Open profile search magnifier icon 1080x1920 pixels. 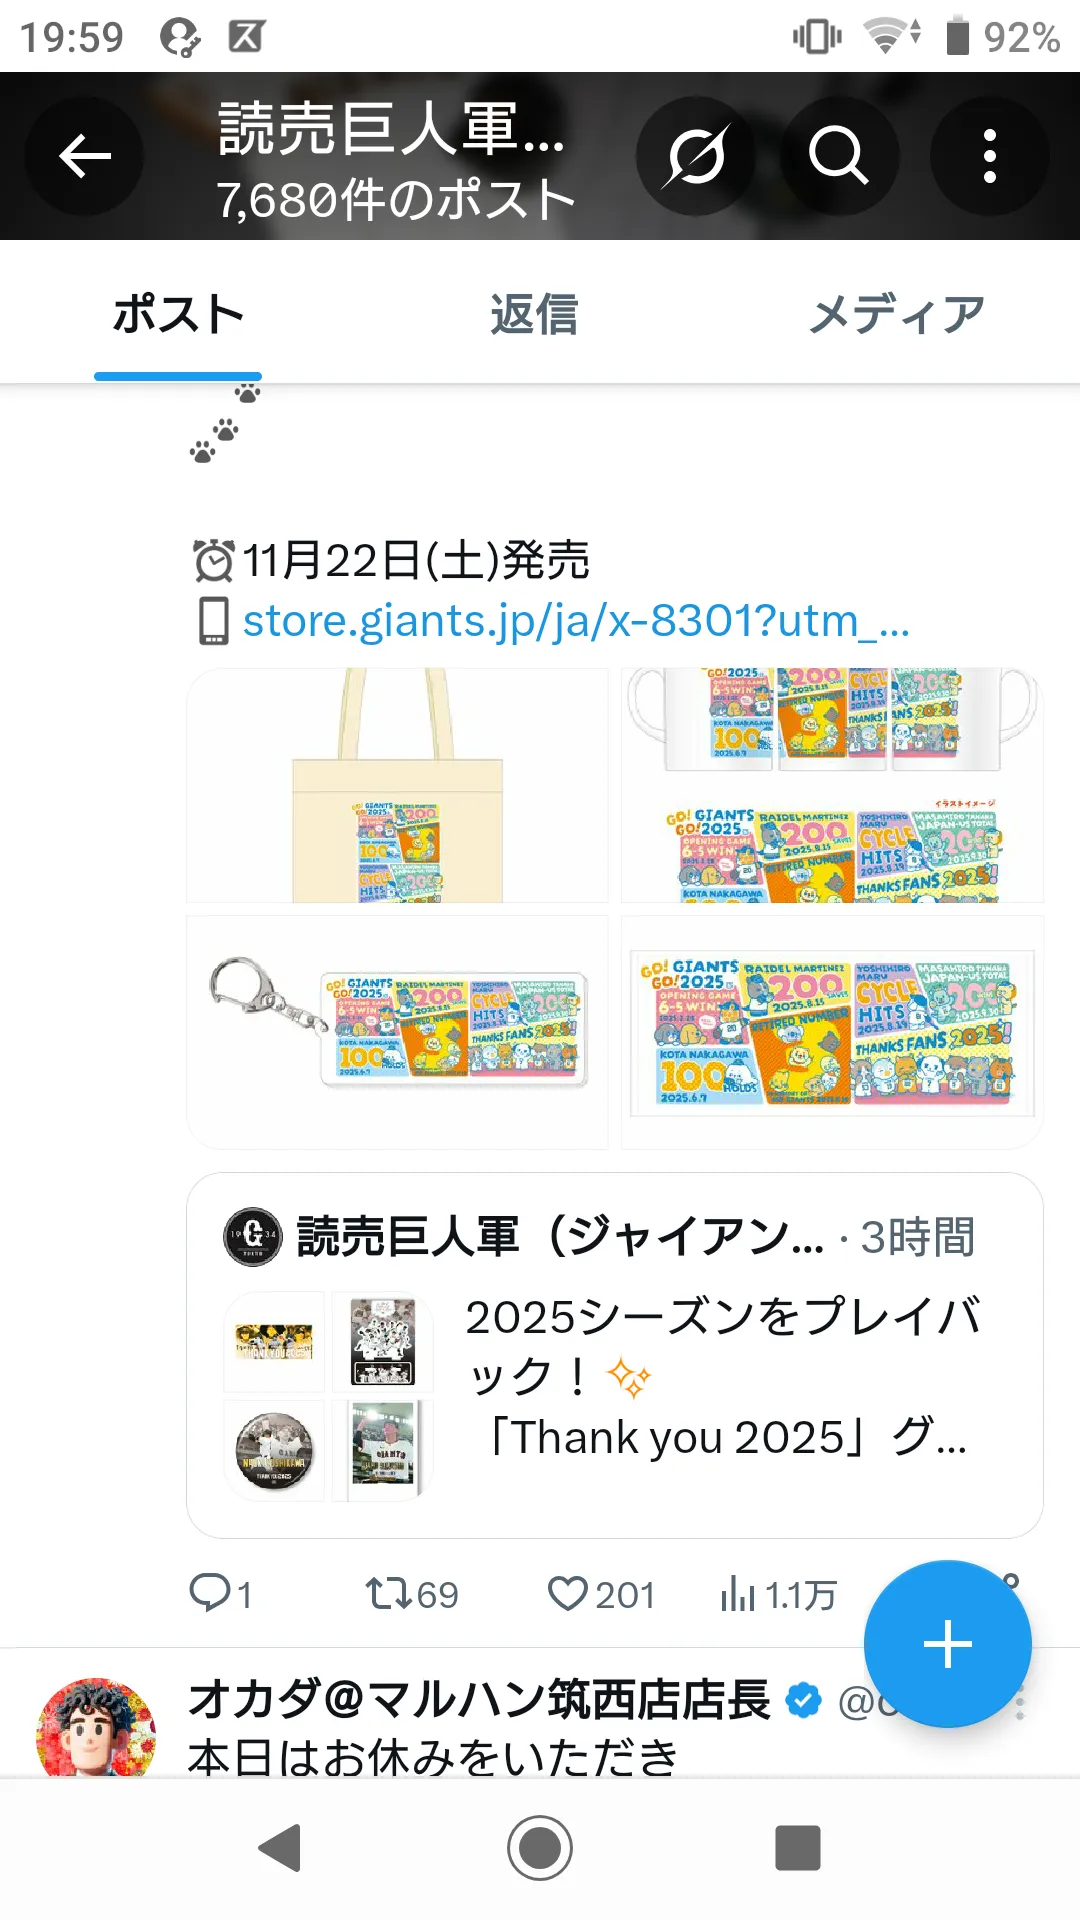838,156
